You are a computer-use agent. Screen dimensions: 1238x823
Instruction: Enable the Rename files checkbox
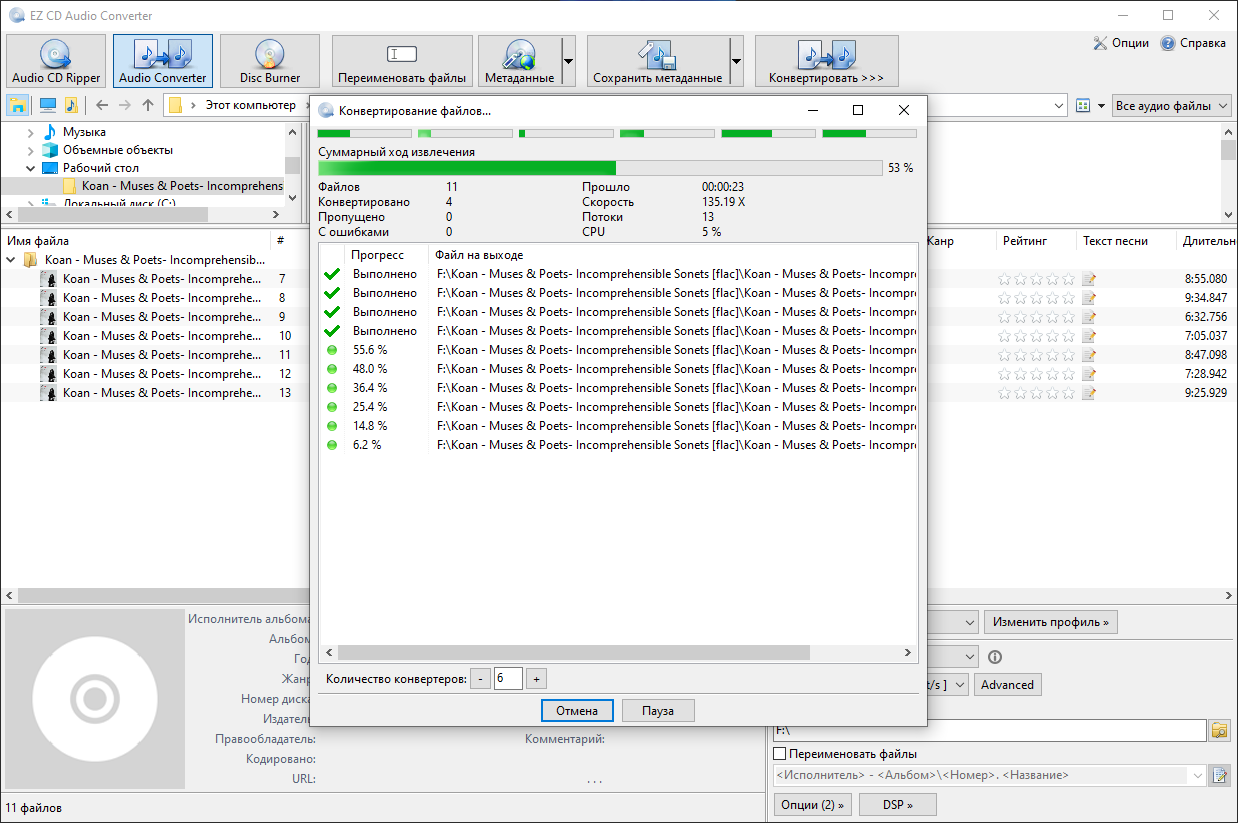pyautogui.click(x=781, y=754)
